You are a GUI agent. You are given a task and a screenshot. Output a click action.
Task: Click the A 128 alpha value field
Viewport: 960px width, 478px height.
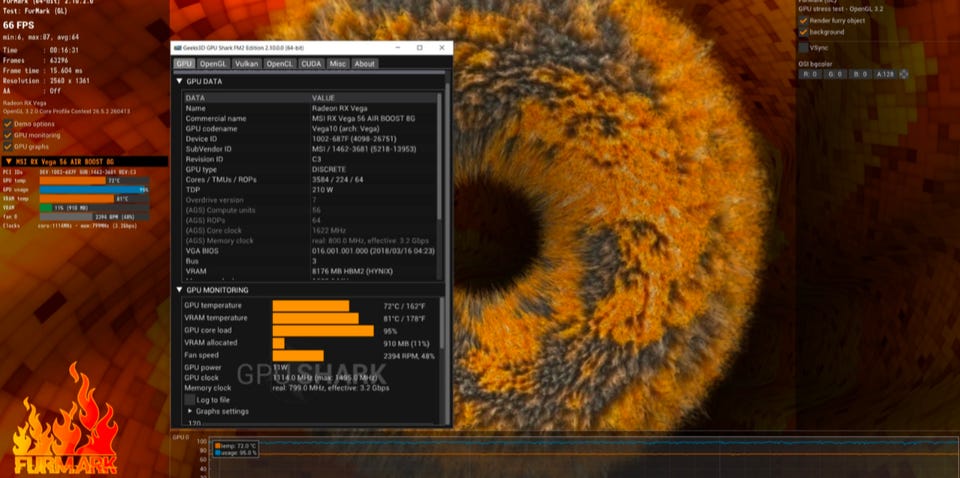[x=884, y=74]
